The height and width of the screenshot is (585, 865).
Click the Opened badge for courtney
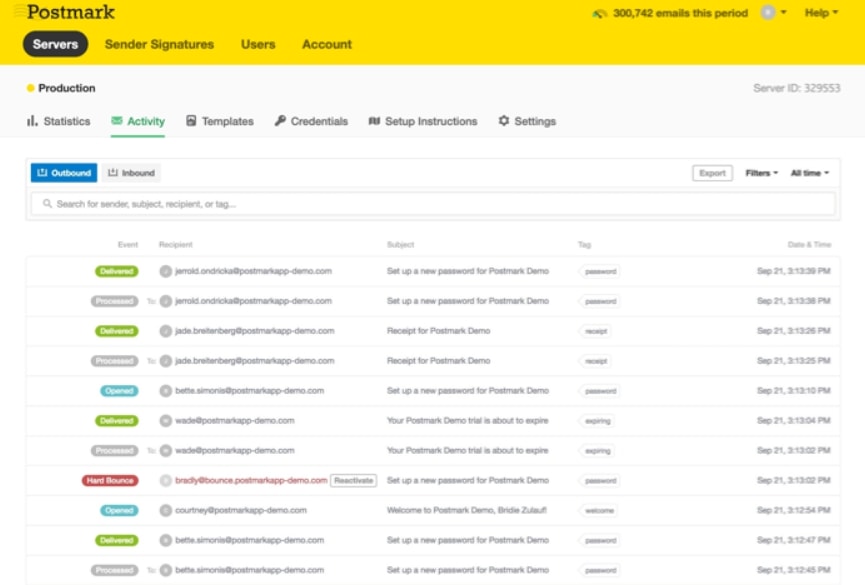(119, 510)
